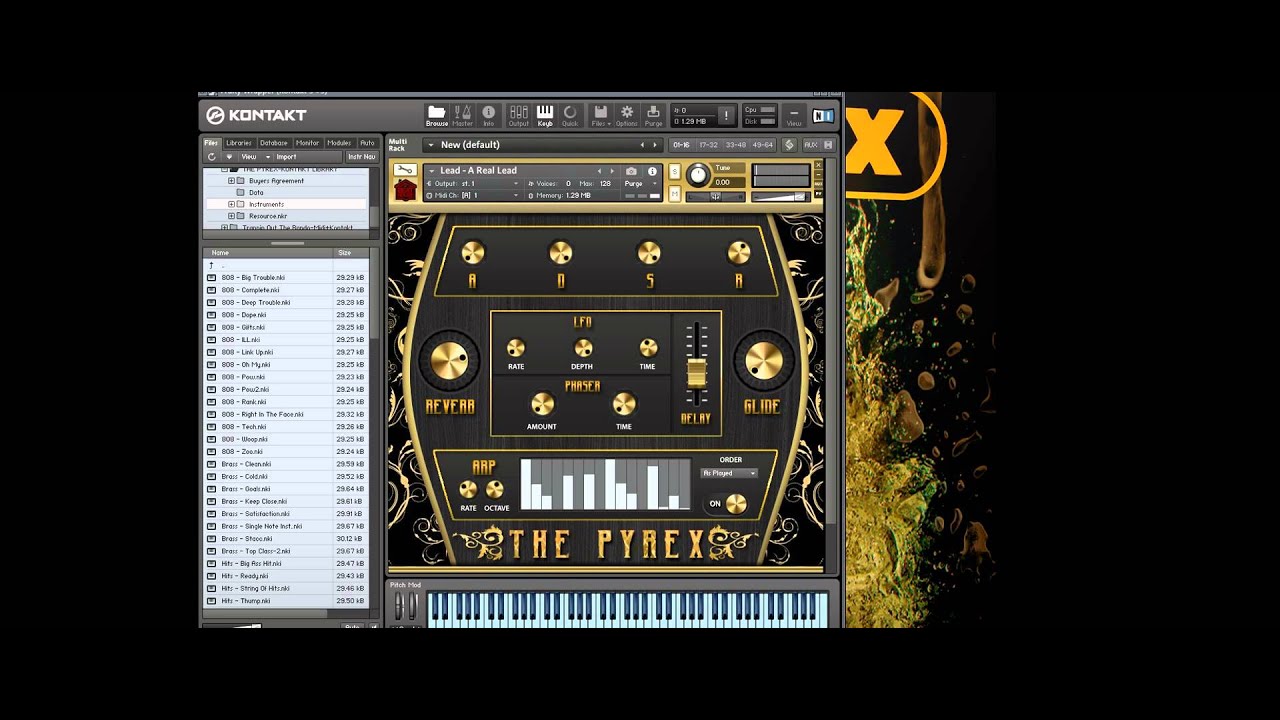Screen dimensions: 1280x720
Task: Open the Output st.1 dropdown
Action: click(474, 184)
